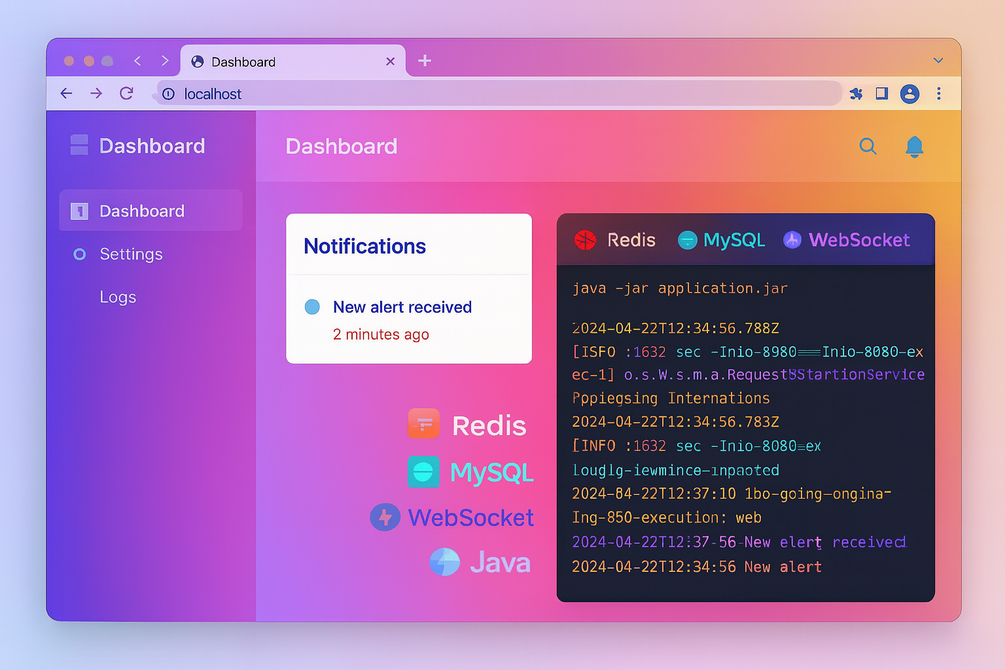The height and width of the screenshot is (670, 1005).
Task: Click the Dashboard logo icon in sidebar header
Action: pos(79,145)
